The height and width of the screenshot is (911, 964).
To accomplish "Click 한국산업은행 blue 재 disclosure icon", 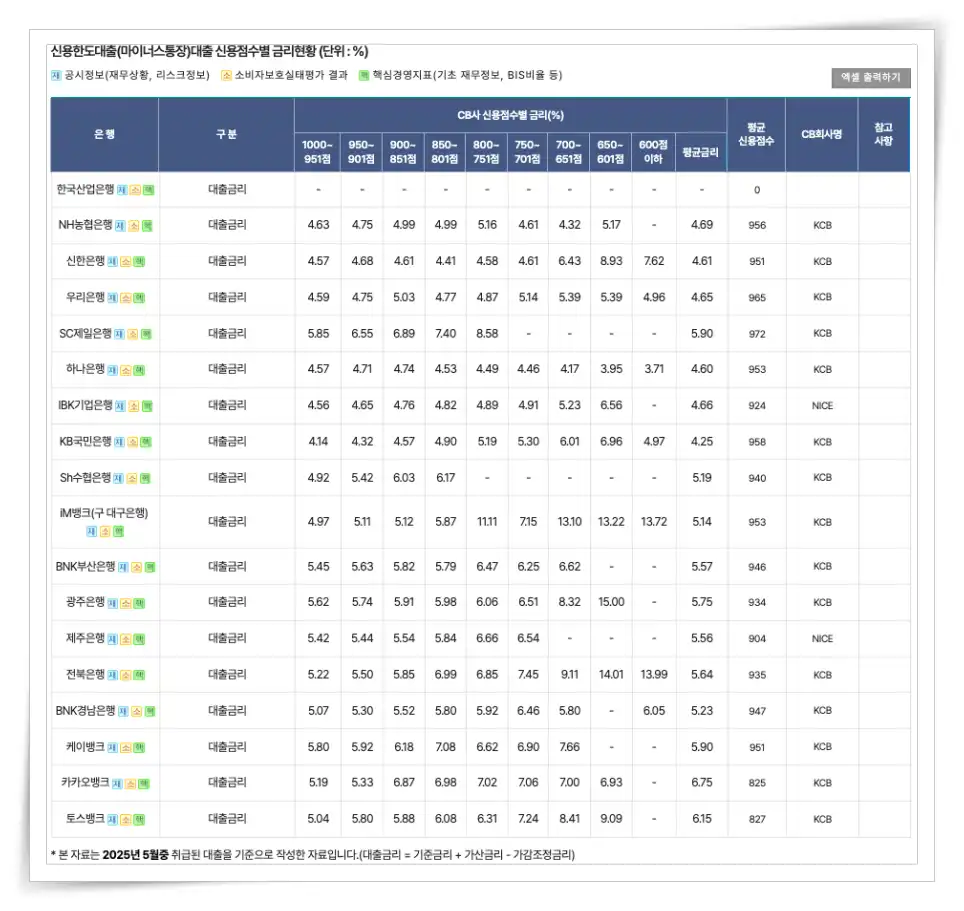I will pyautogui.click(x=122, y=191).
